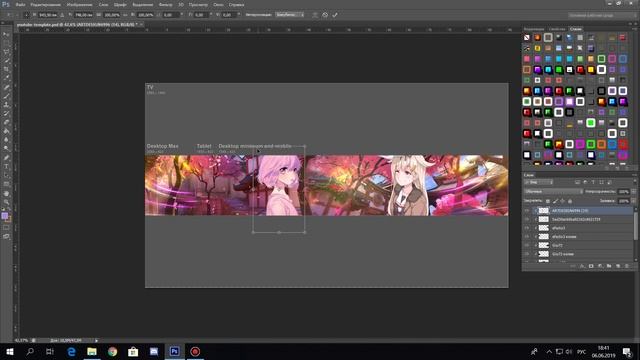
Task: Add a layer style via fx icon
Action: [x=582, y=266]
